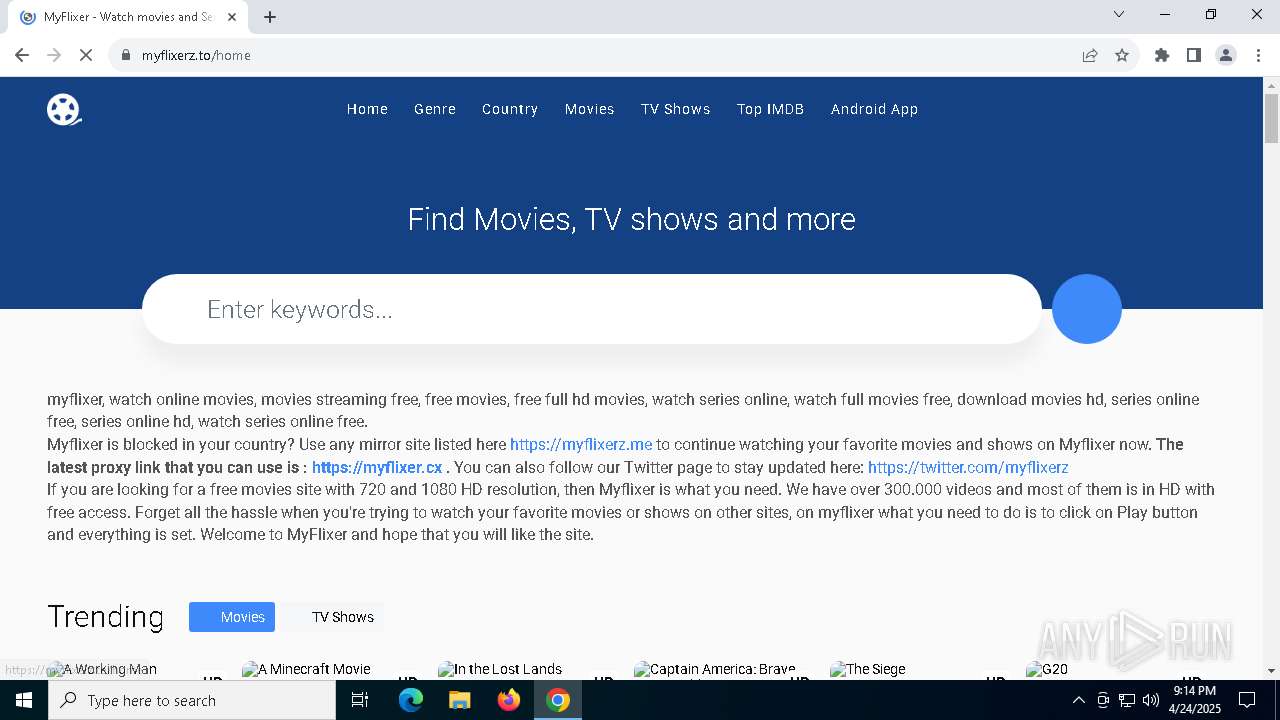Go back with the browser back arrow
This screenshot has height=720, width=1280.
(x=22, y=55)
